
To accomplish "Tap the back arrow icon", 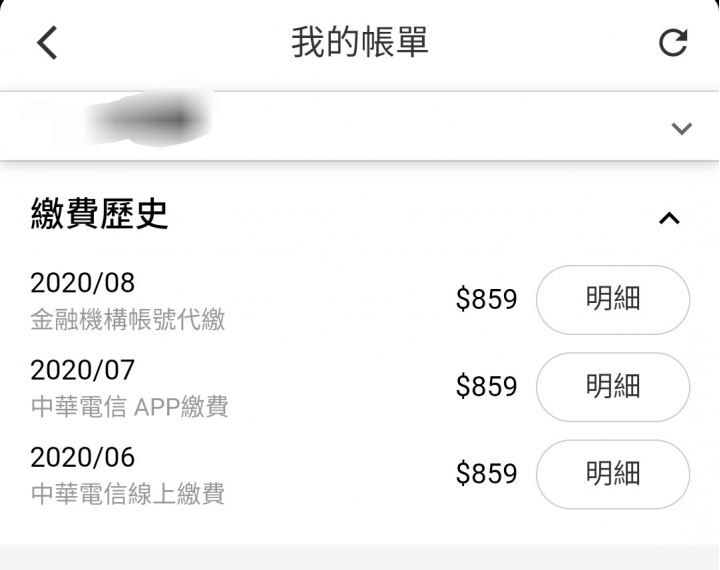I will [47, 43].
